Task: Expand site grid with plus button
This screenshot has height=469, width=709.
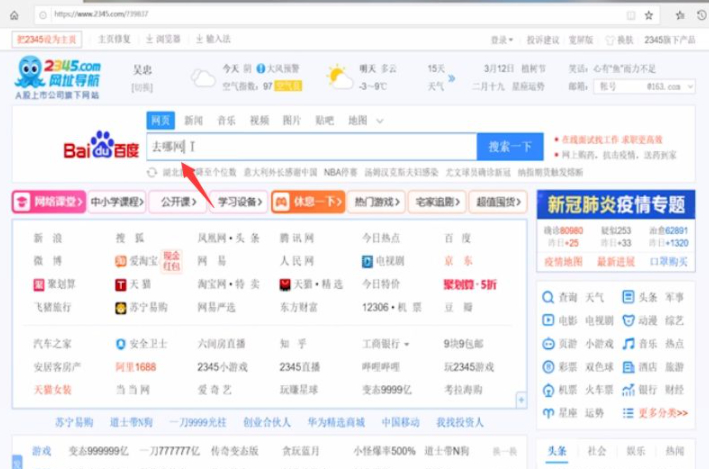Action: 521,399
